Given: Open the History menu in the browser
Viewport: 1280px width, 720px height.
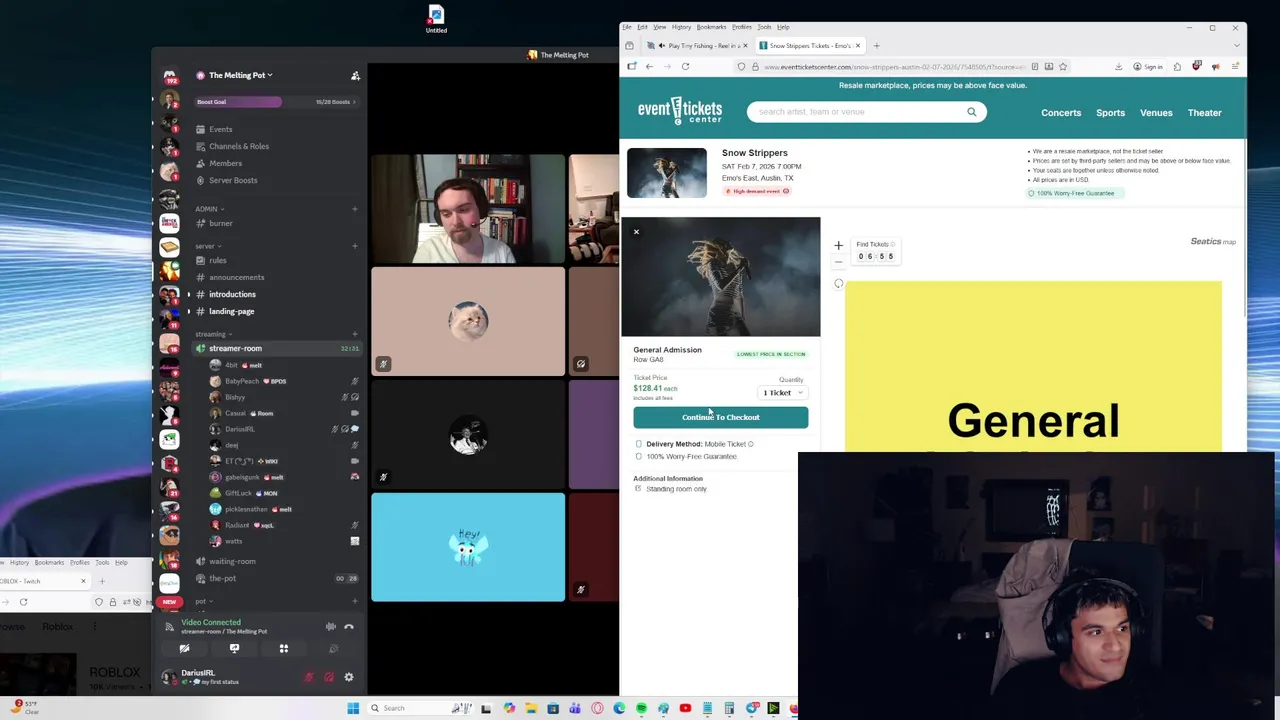Looking at the screenshot, I should click(x=681, y=27).
